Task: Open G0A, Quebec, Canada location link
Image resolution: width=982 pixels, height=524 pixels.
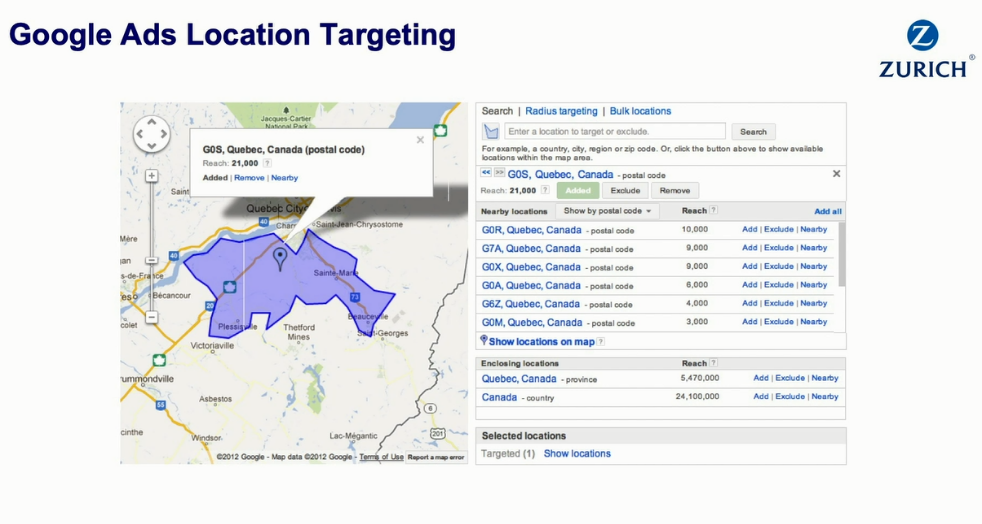Action: (531, 285)
